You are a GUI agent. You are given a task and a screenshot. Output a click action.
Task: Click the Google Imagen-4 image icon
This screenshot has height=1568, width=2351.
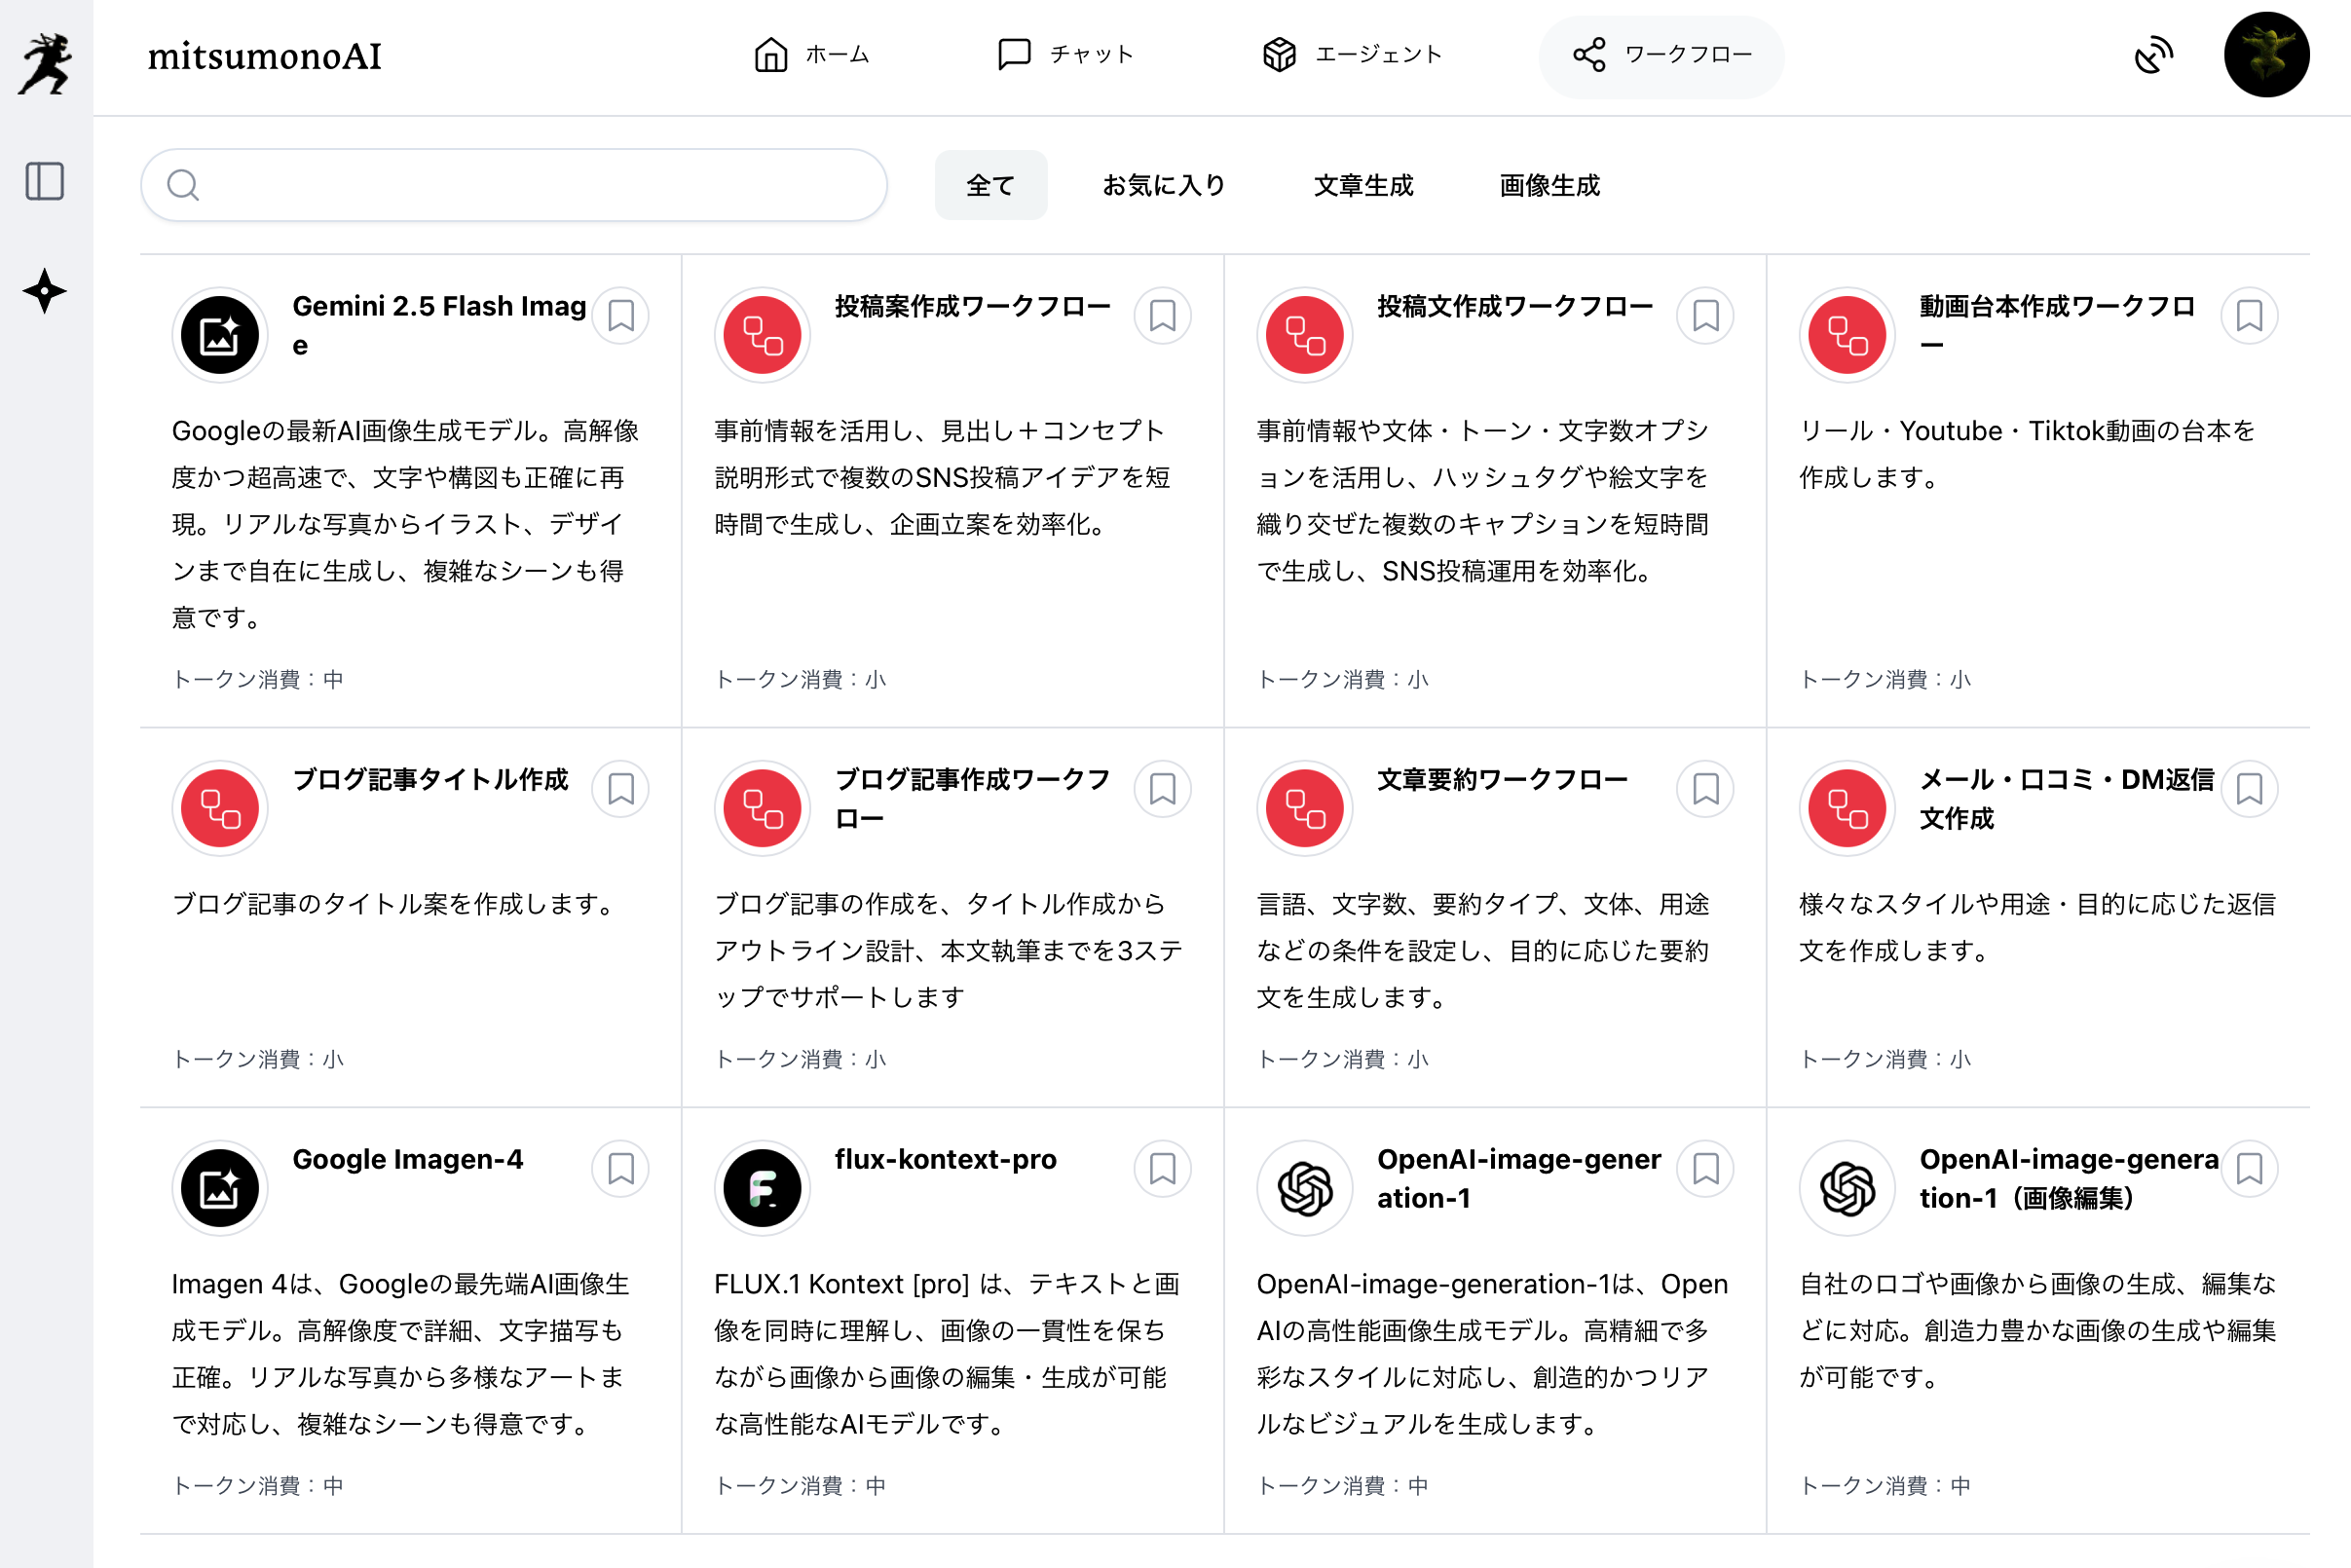[220, 1188]
